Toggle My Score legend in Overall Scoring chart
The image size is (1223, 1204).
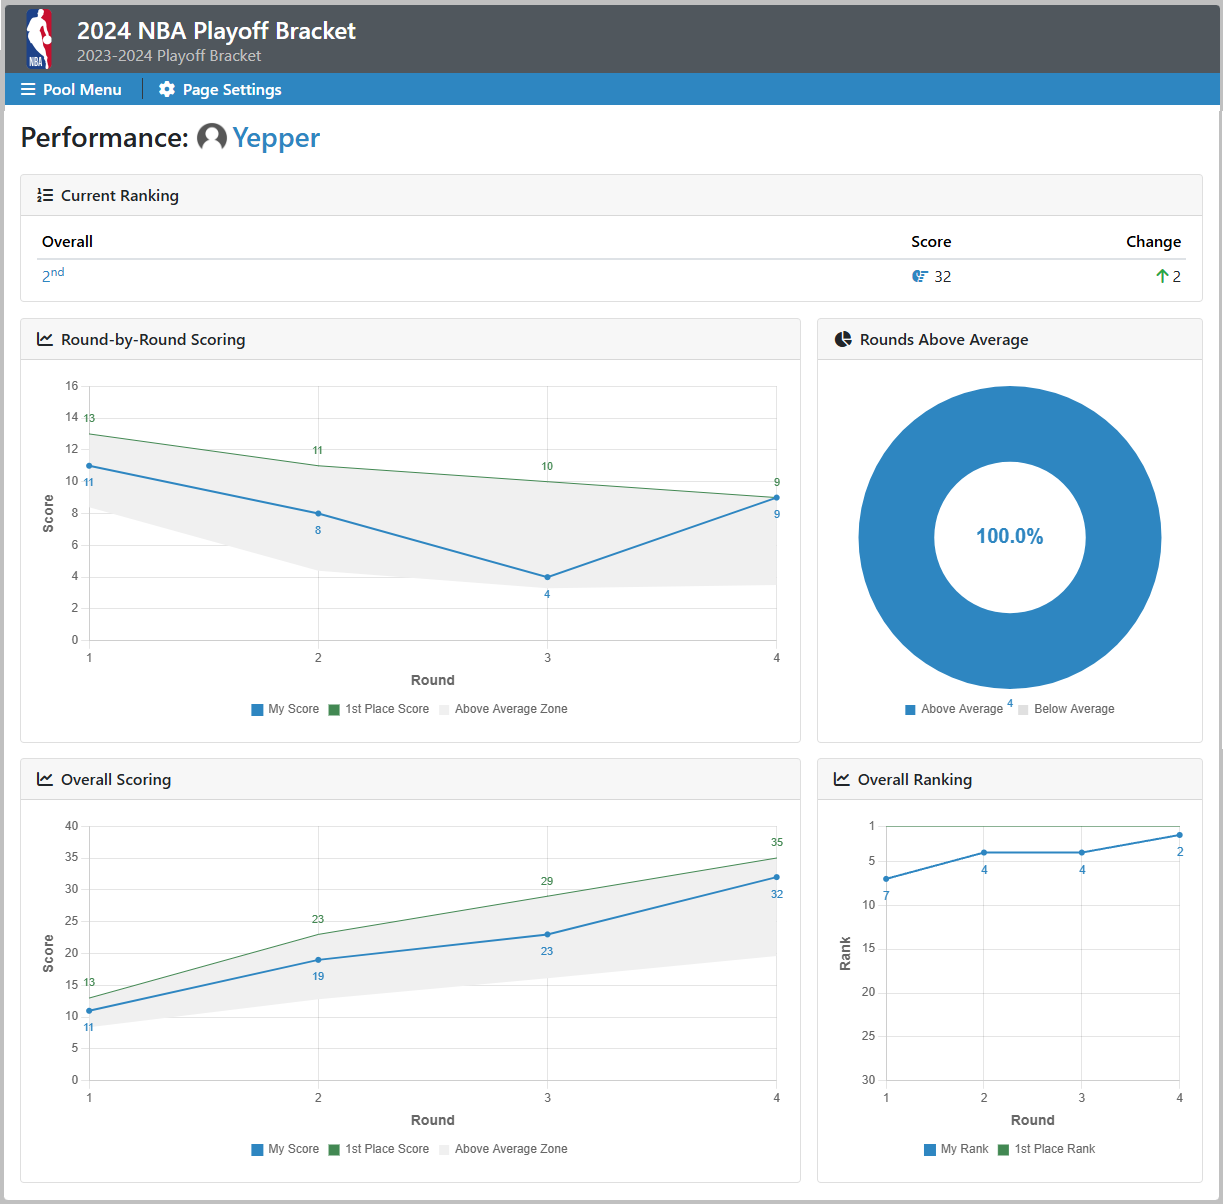[x=285, y=1149]
